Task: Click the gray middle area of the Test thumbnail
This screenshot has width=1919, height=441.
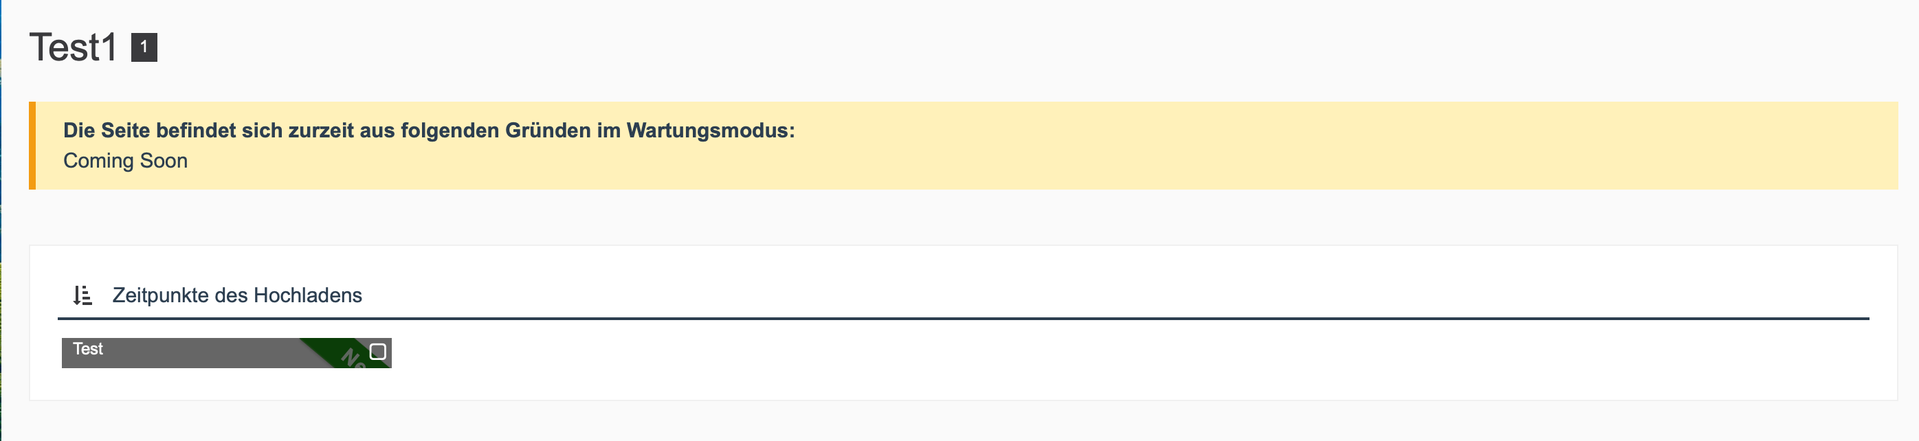Action: coord(200,354)
